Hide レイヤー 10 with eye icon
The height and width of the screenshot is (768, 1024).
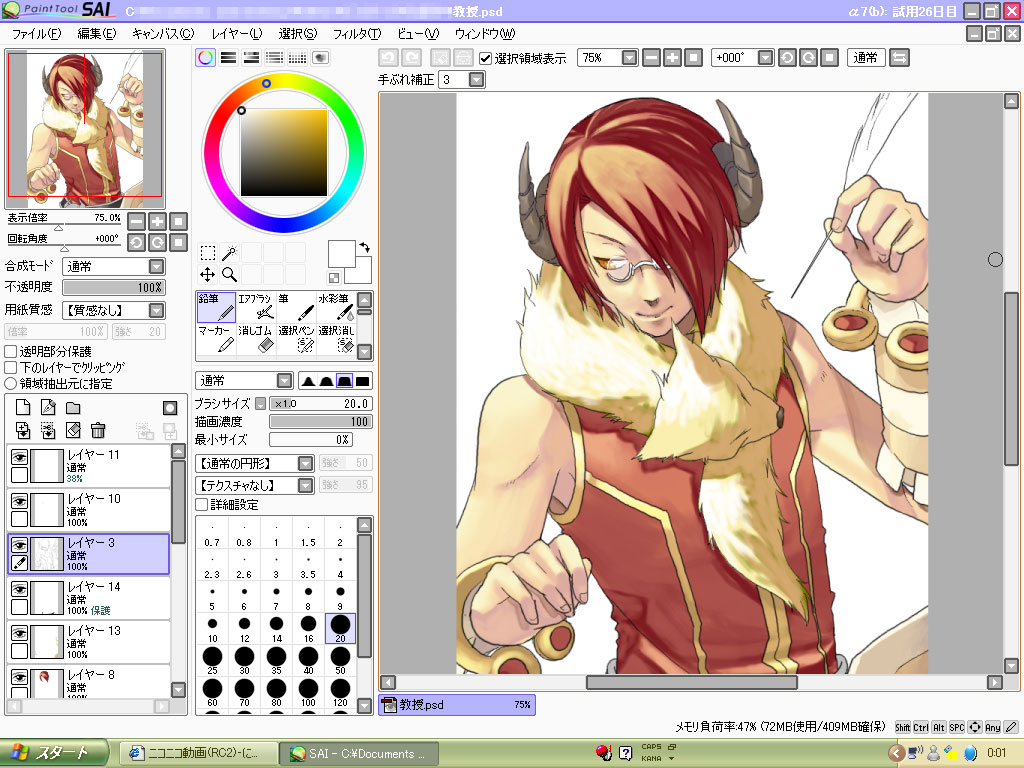20,501
